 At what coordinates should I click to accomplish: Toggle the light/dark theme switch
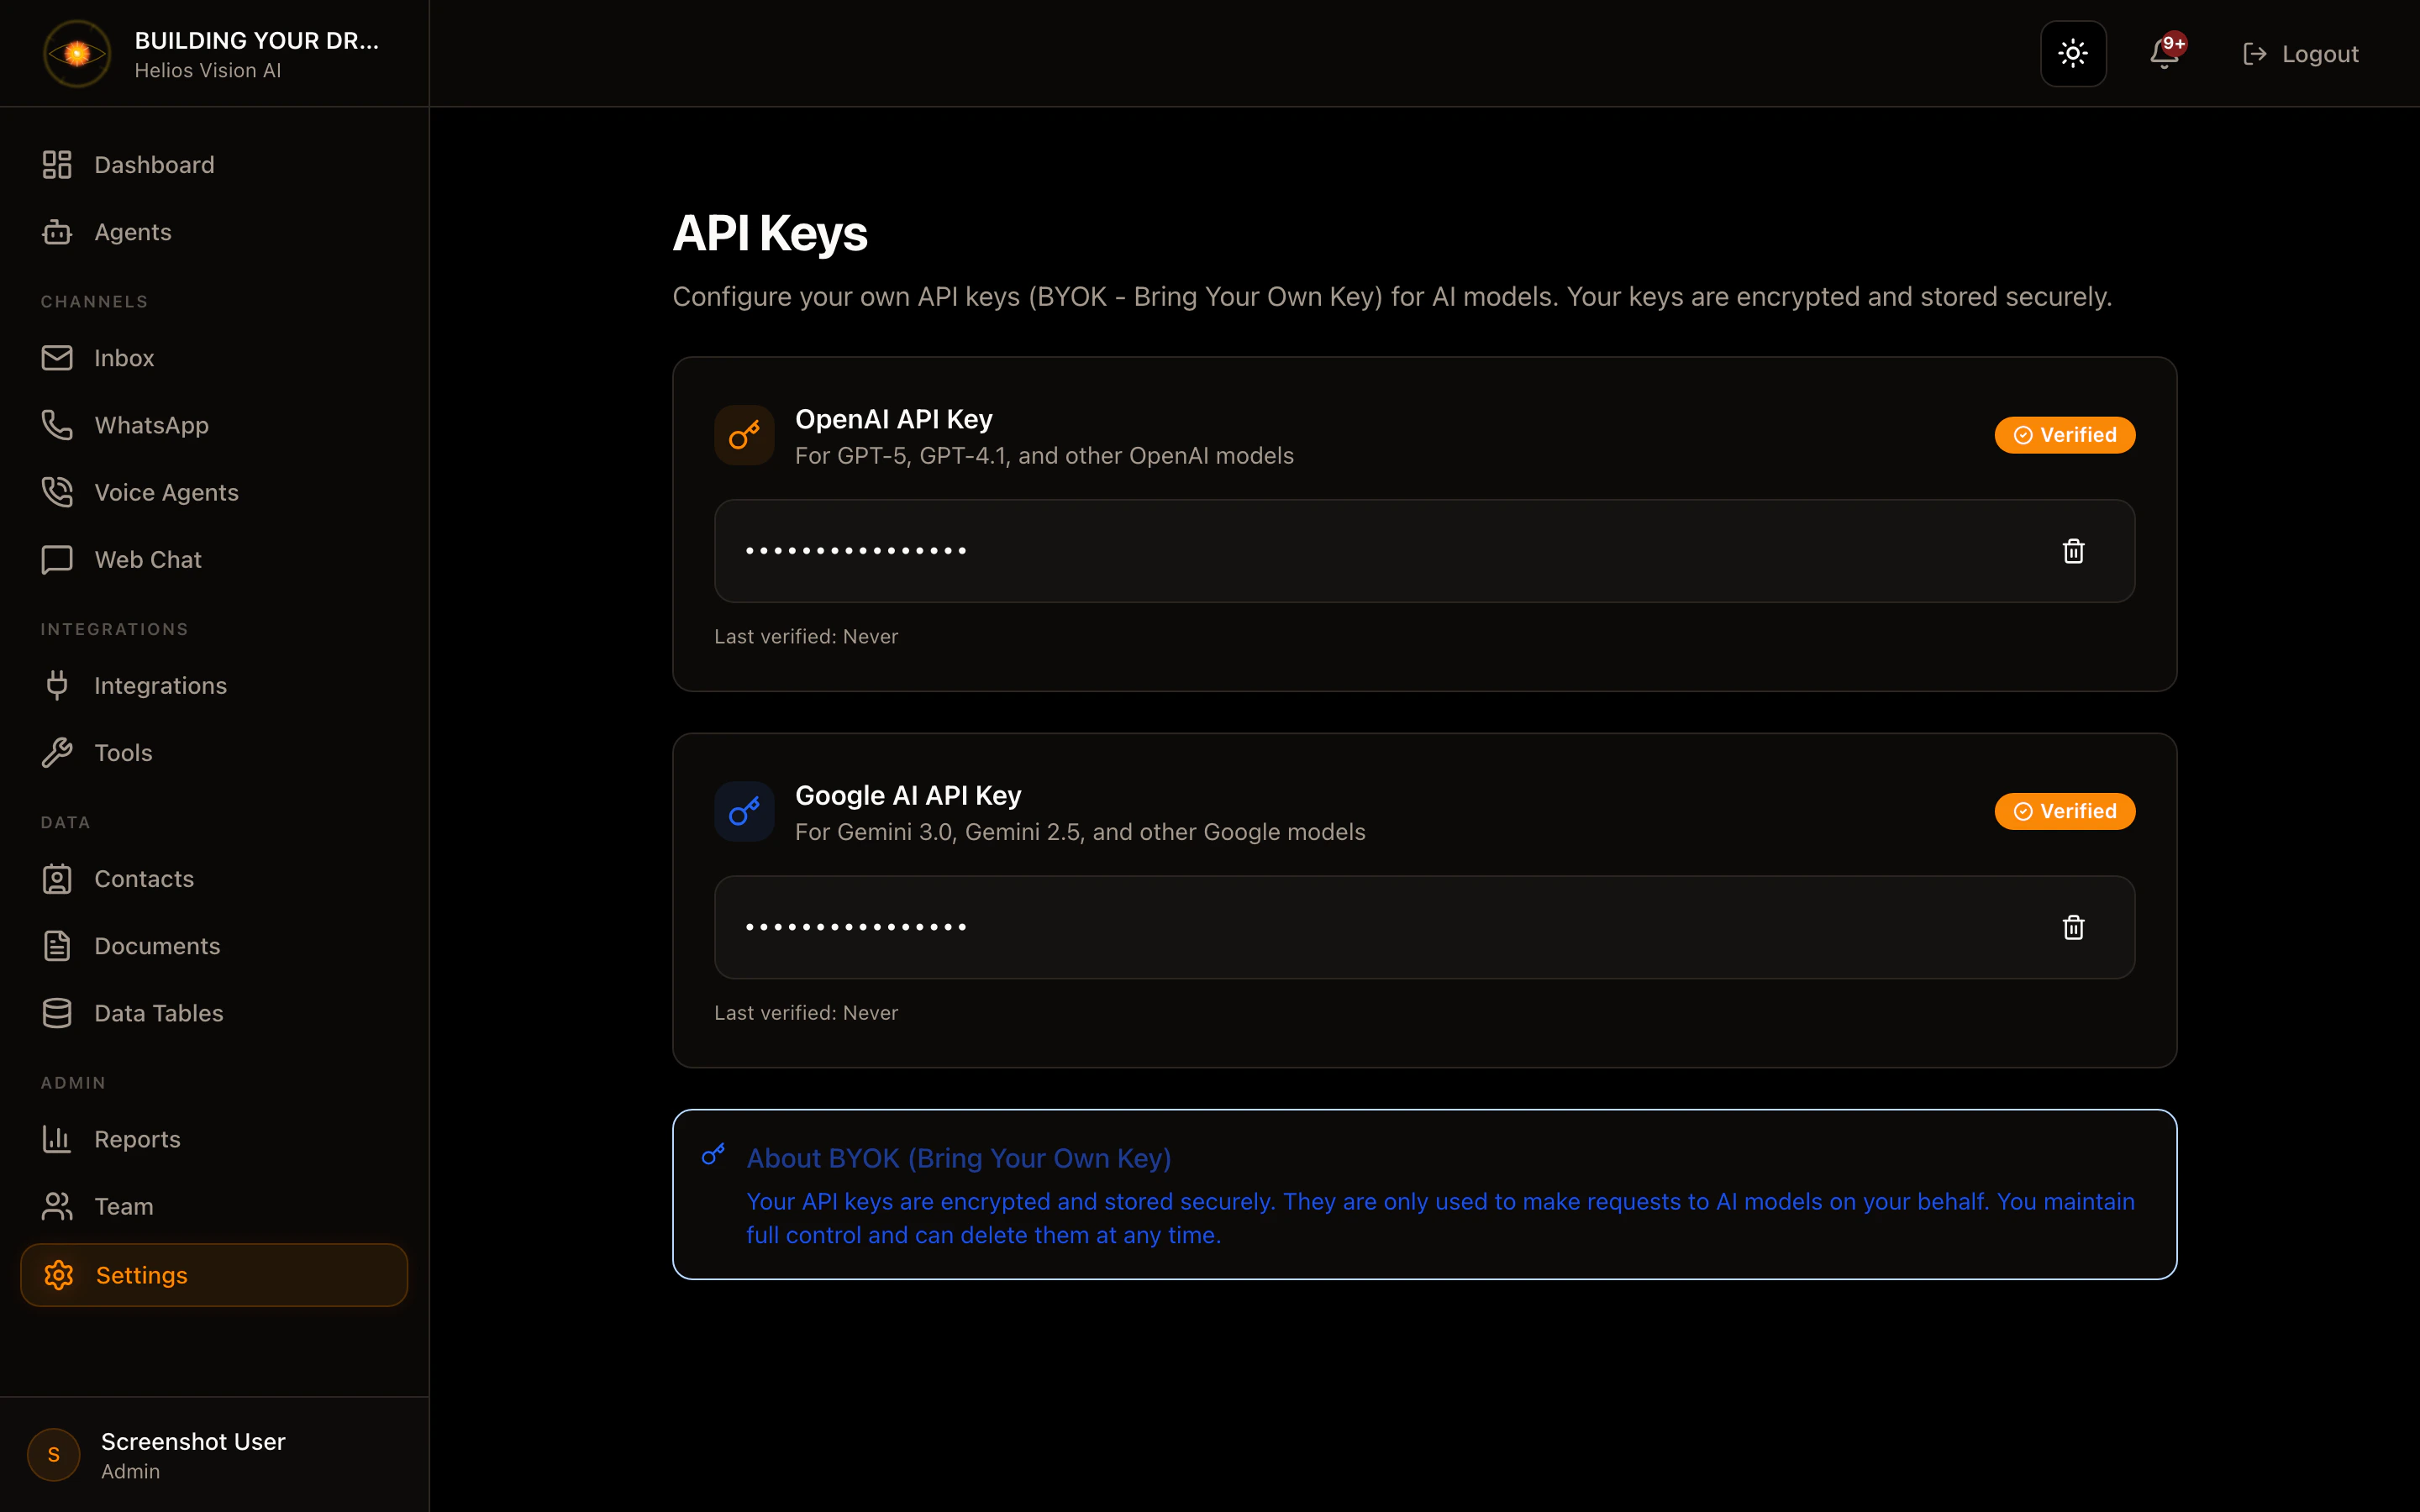point(2072,53)
